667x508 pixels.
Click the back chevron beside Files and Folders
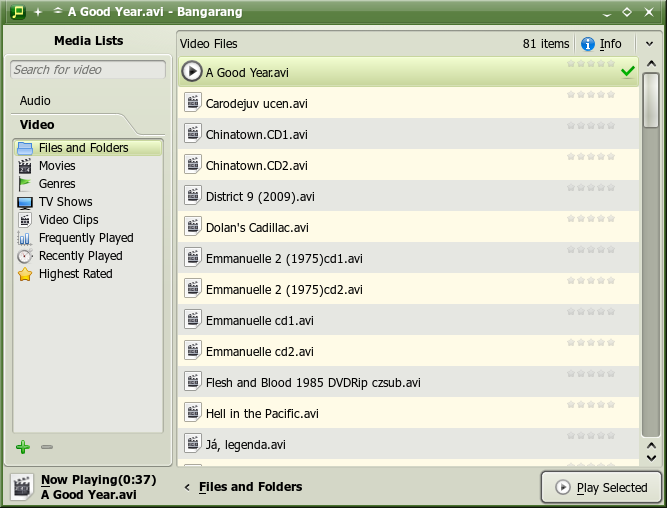pyautogui.click(x=187, y=487)
